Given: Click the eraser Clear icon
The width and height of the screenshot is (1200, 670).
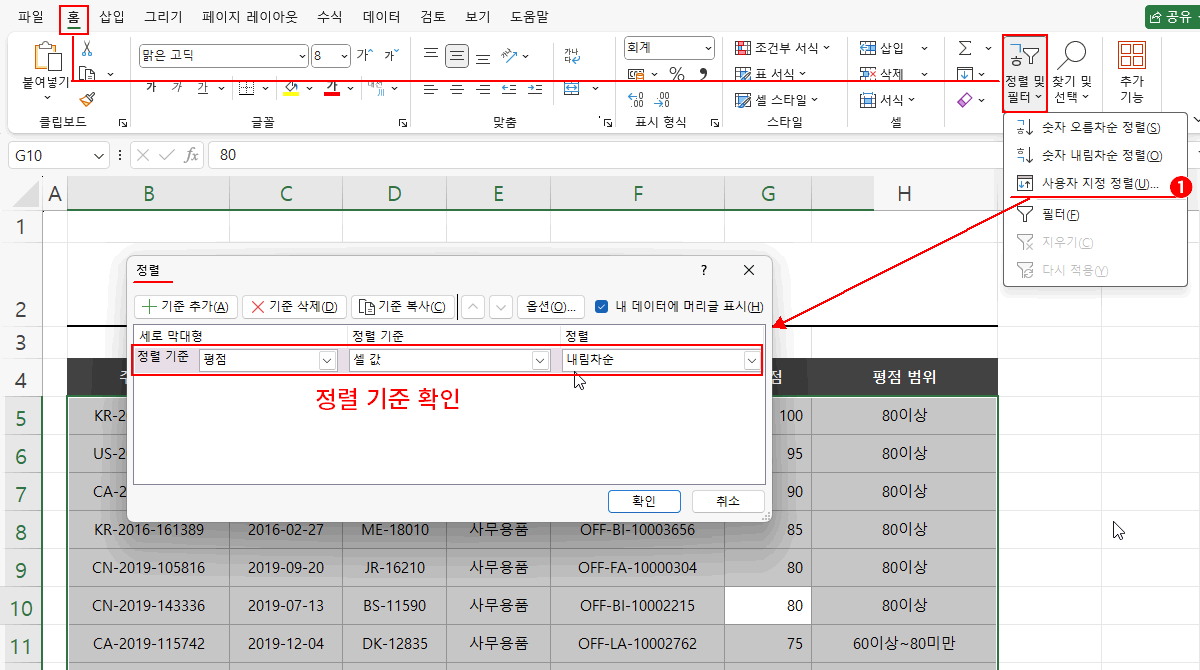Looking at the screenshot, I should tap(965, 100).
